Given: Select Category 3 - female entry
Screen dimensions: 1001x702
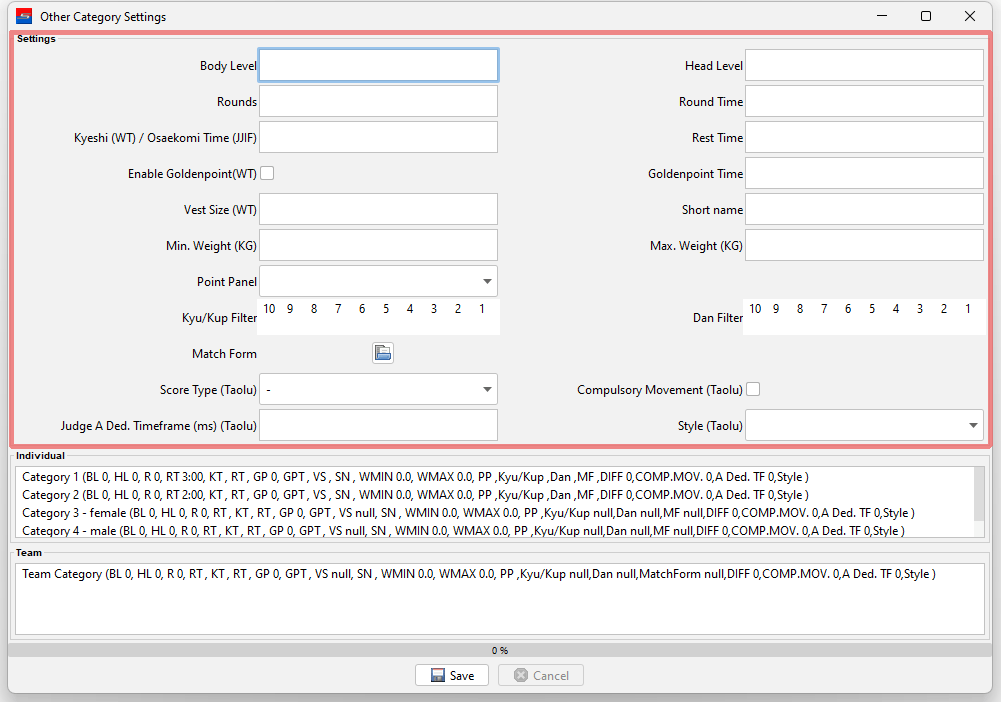Looking at the screenshot, I should click(x=400, y=513).
